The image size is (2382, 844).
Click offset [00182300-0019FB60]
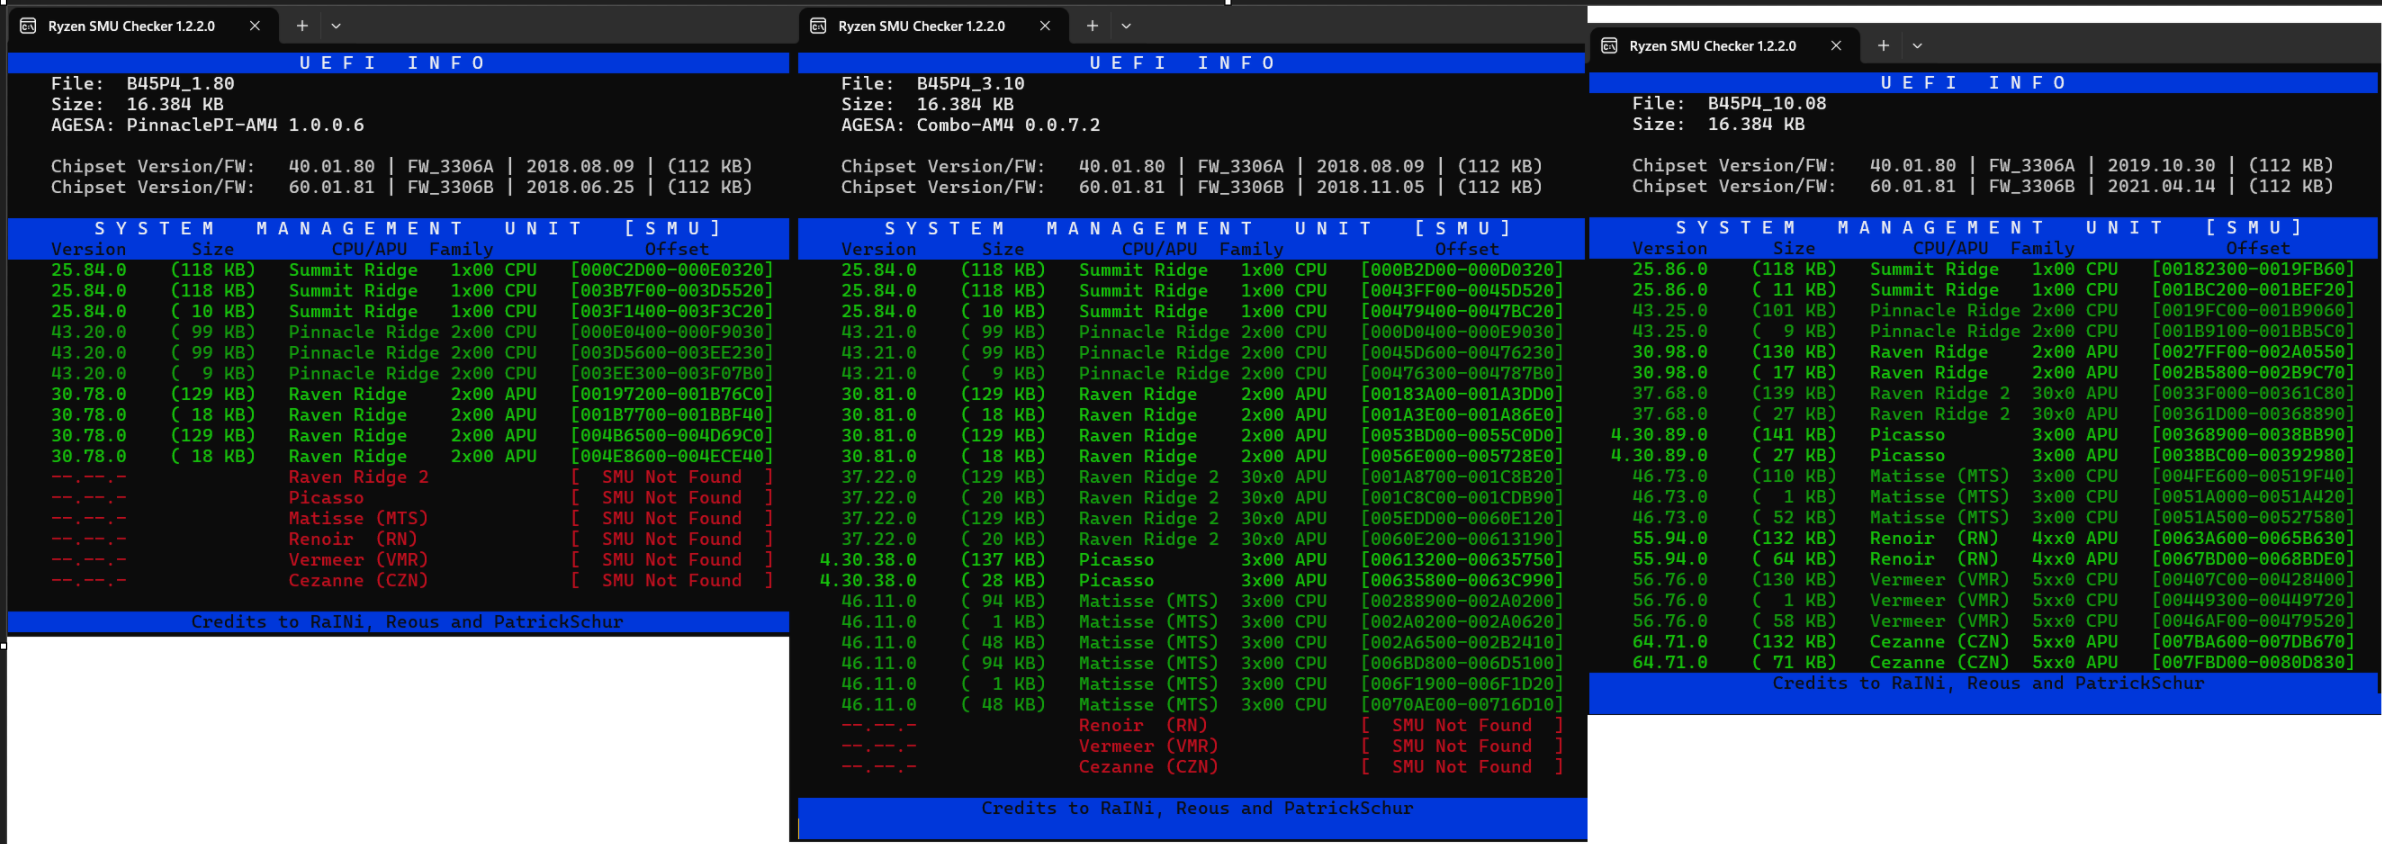tap(2253, 270)
